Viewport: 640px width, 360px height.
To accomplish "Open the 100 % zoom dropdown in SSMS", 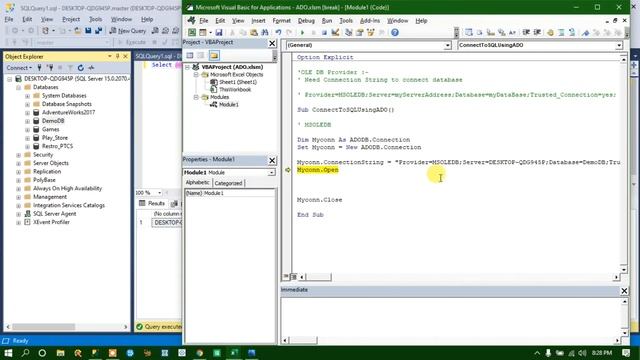I will [159, 192].
